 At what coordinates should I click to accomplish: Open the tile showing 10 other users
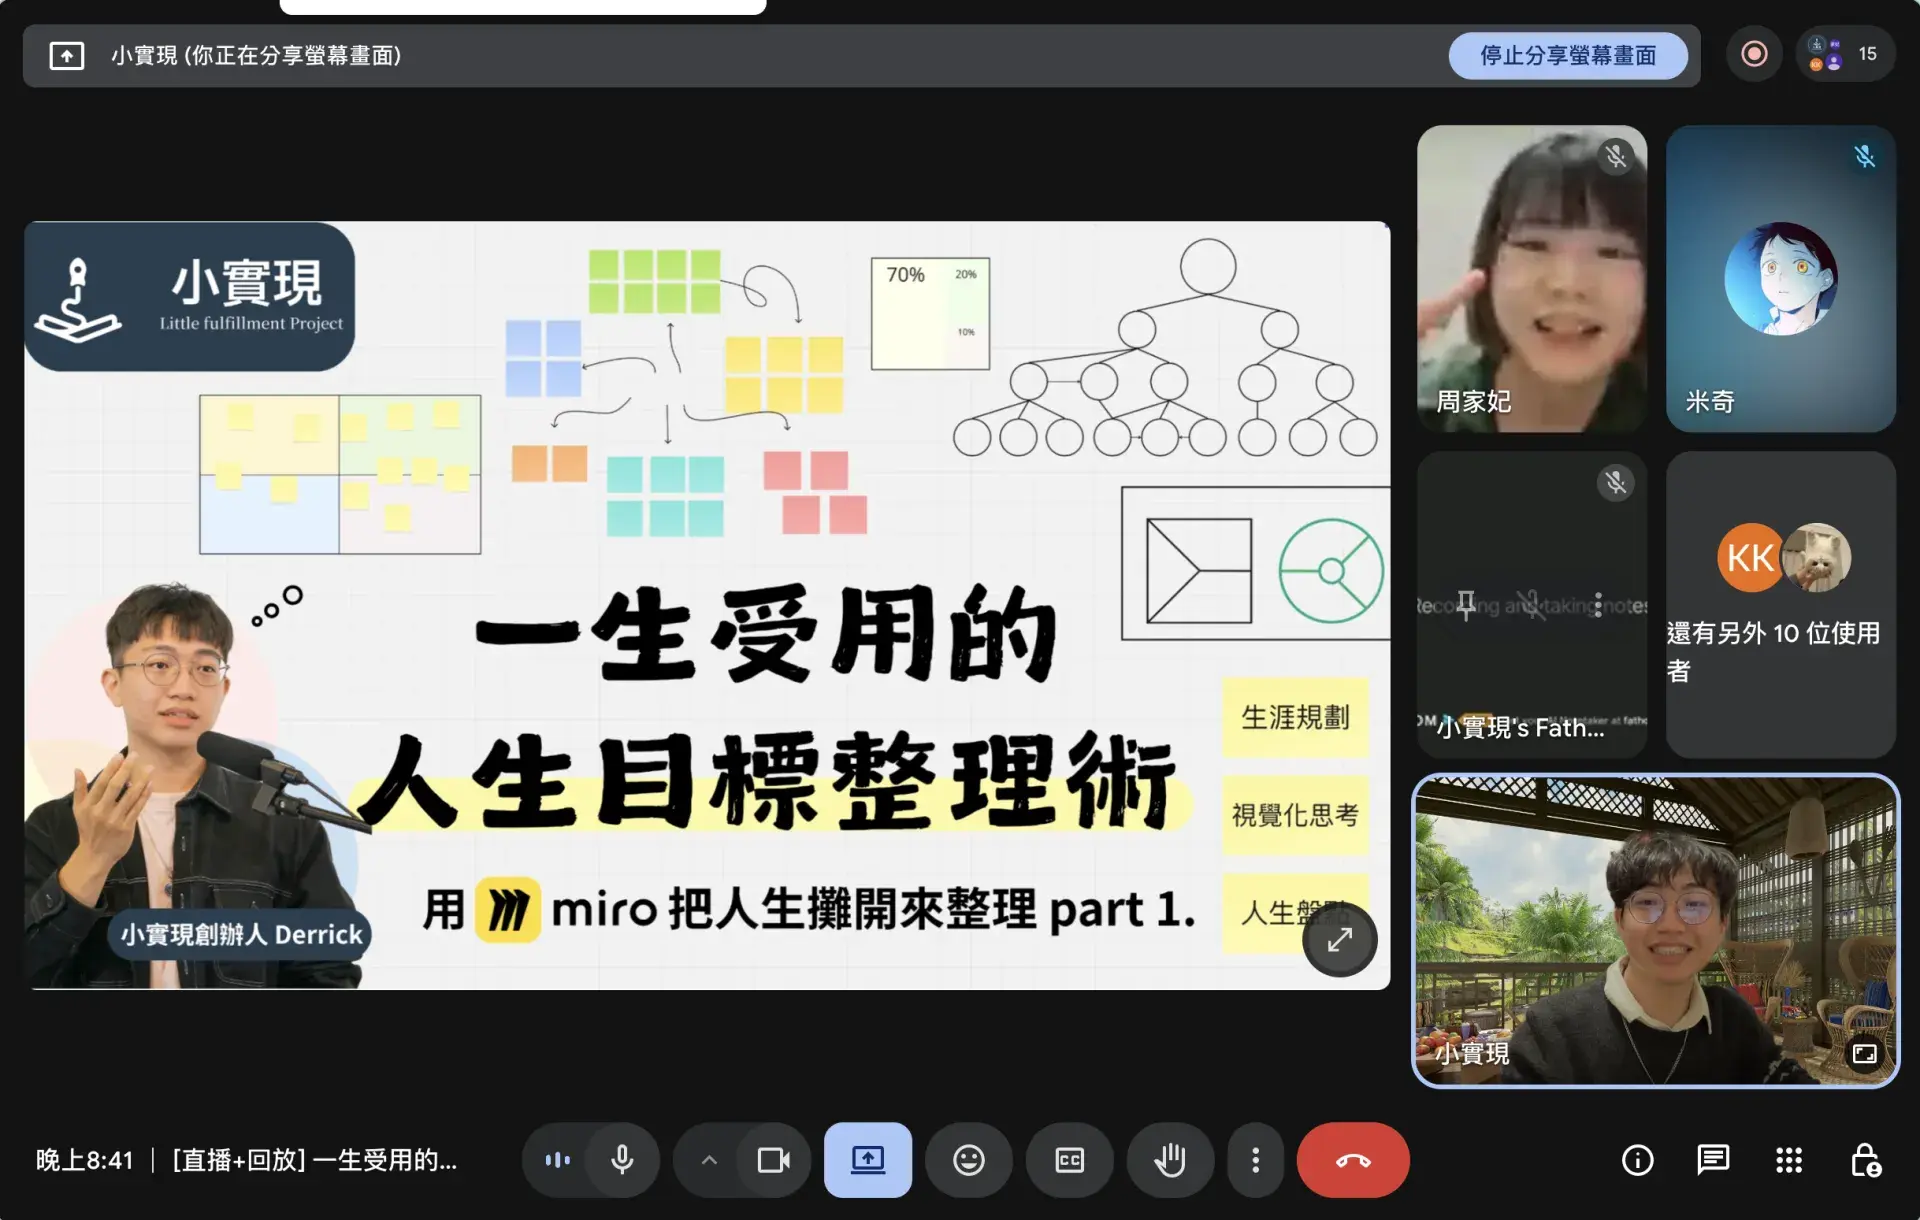(x=1780, y=604)
